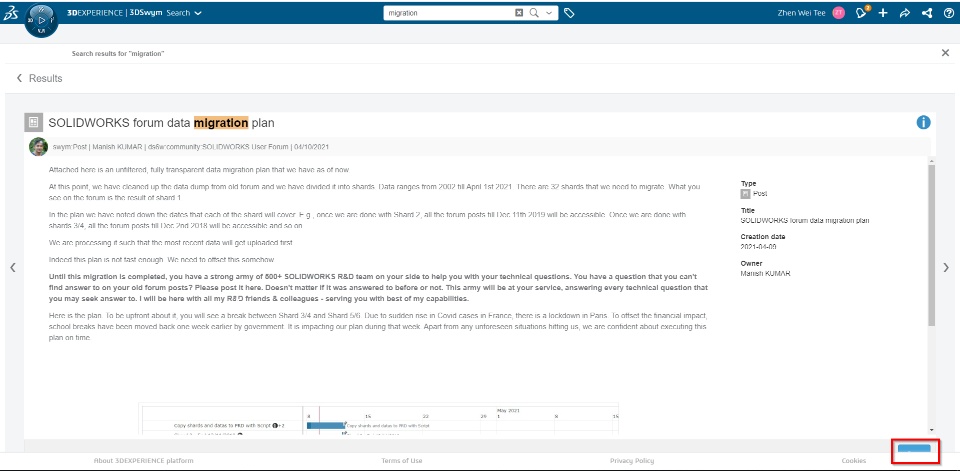Select Creation date value 2021-04-09
This screenshot has height=471, width=960.
coord(759,247)
